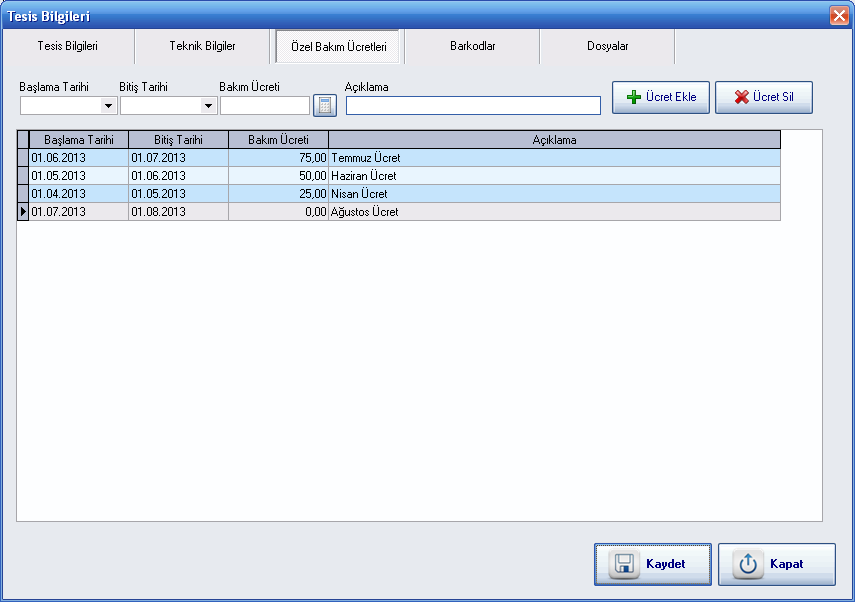Image resolution: width=855 pixels, height=602 pixels.
Task: Select the Nisan Ücret cell
Action: tap(554, 194)
